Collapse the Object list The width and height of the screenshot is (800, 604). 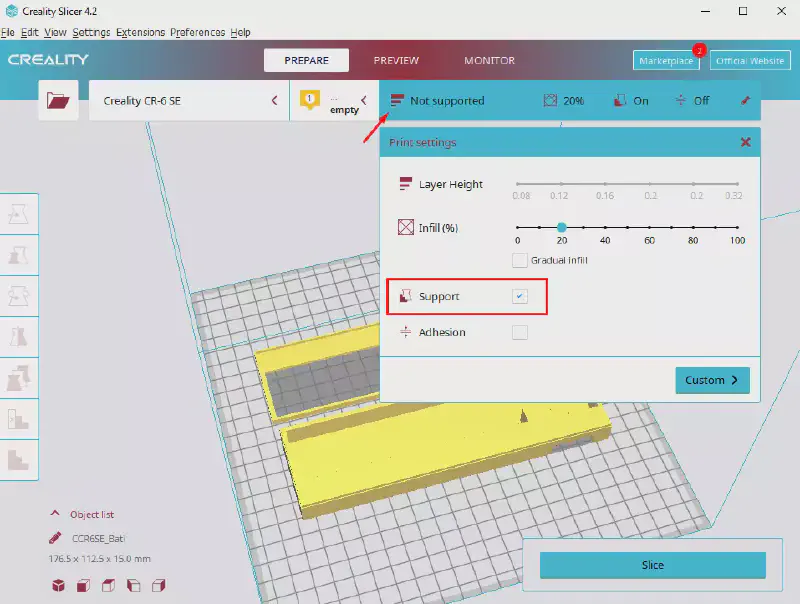tap(56, 514)
